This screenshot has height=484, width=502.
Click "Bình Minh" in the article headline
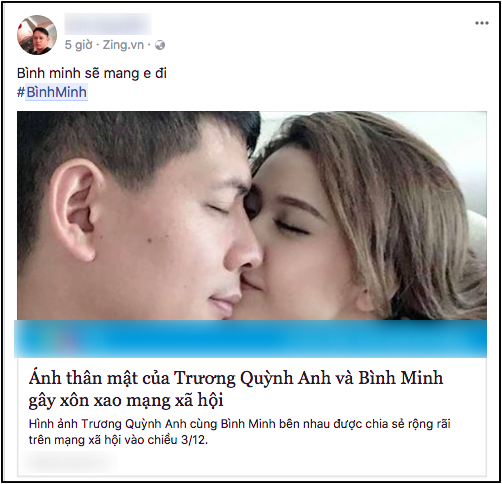pos(401,378)
